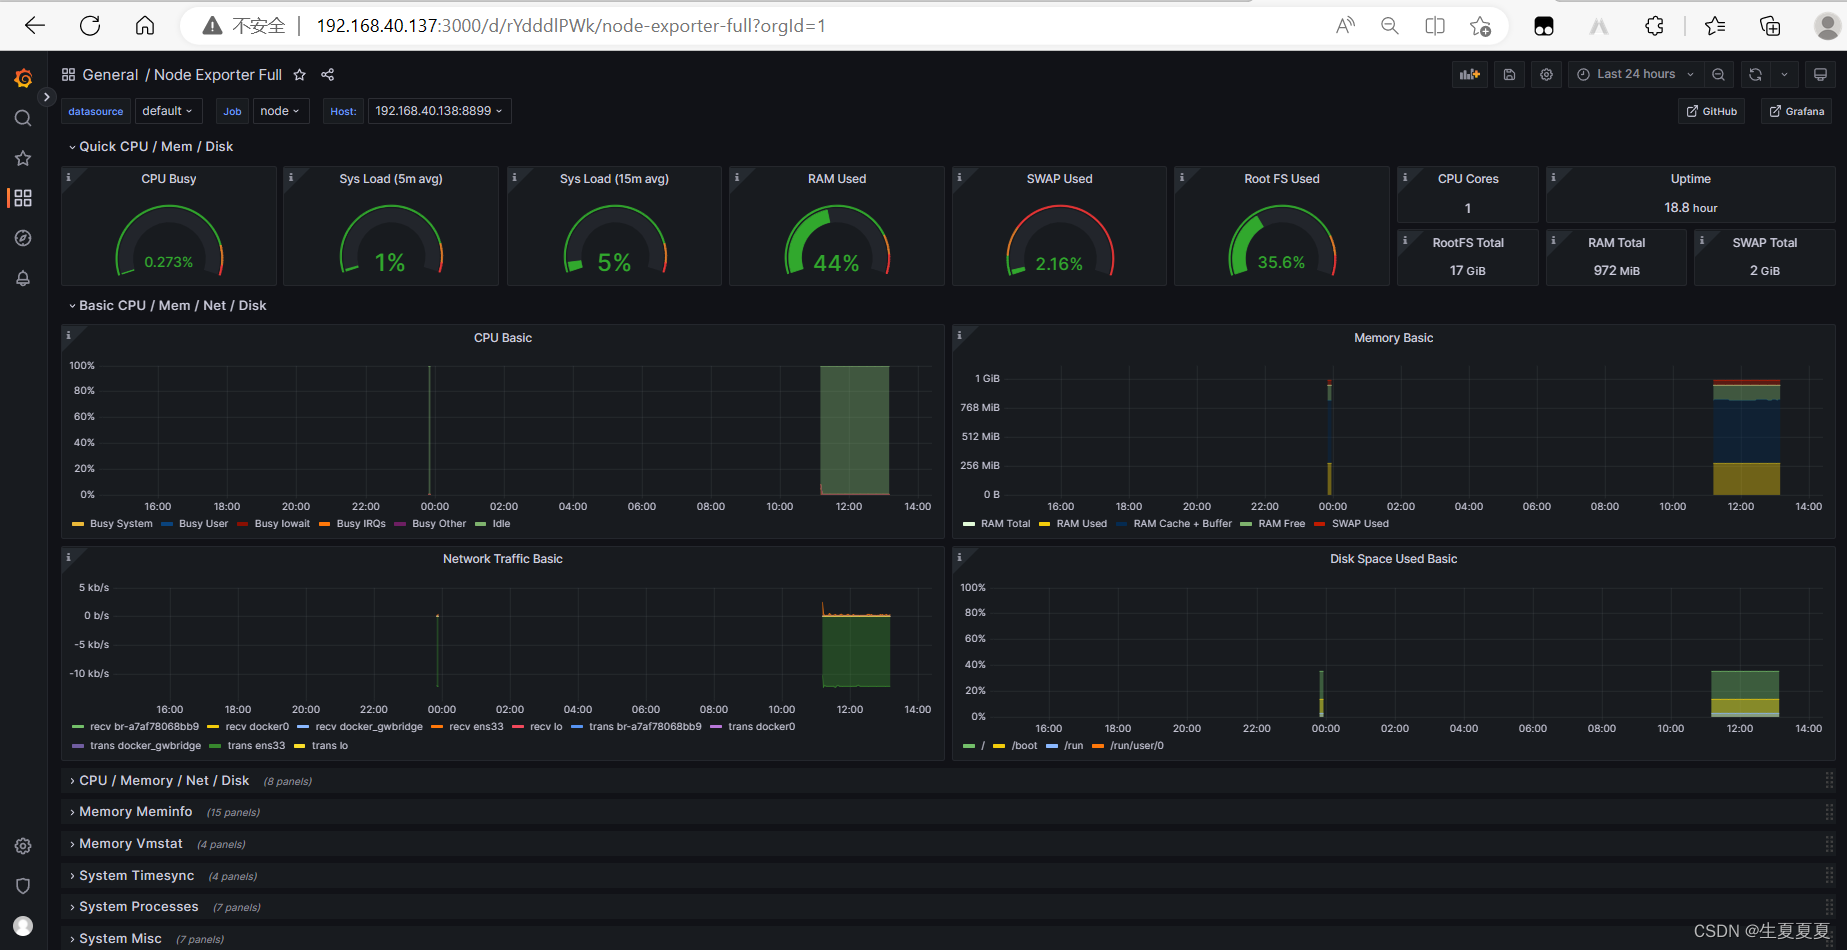The image size is (1847, 950).
Task: Refresh the dashboard with the refresh icon
Action: pos(1754,74)
